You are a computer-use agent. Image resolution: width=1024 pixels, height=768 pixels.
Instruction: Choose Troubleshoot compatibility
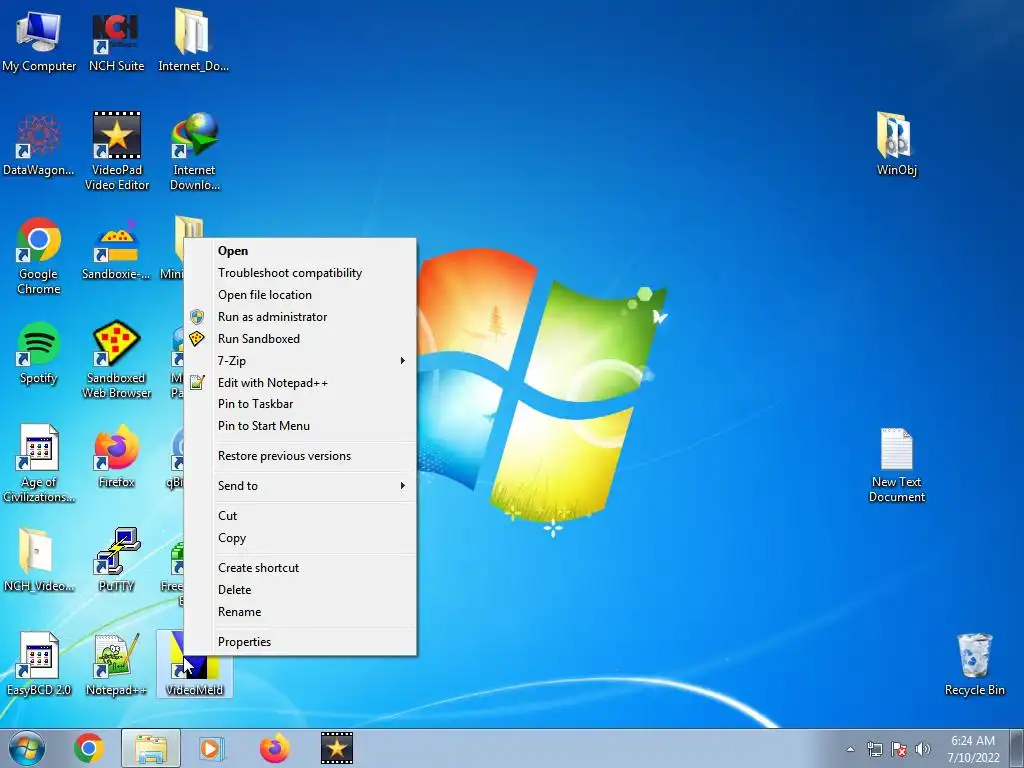301,273
